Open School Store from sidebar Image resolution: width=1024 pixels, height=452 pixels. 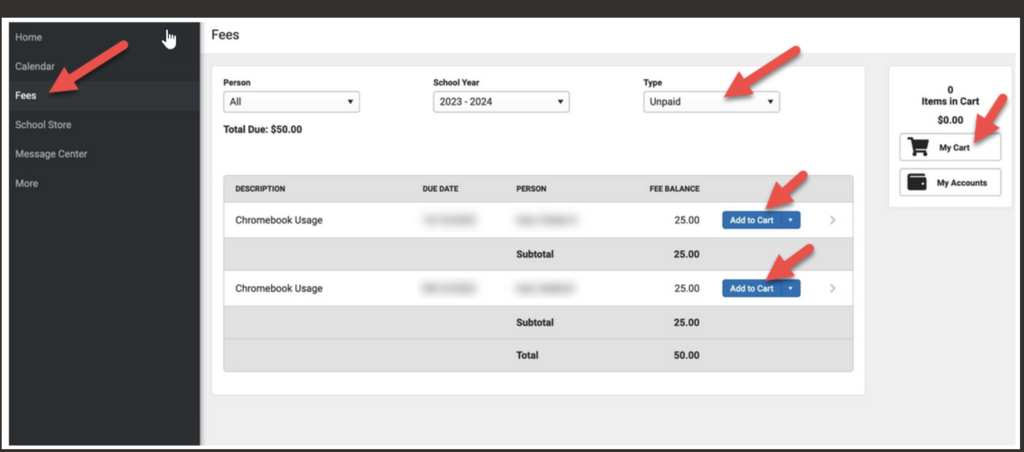pyautogui.click(x=43, y=125)
